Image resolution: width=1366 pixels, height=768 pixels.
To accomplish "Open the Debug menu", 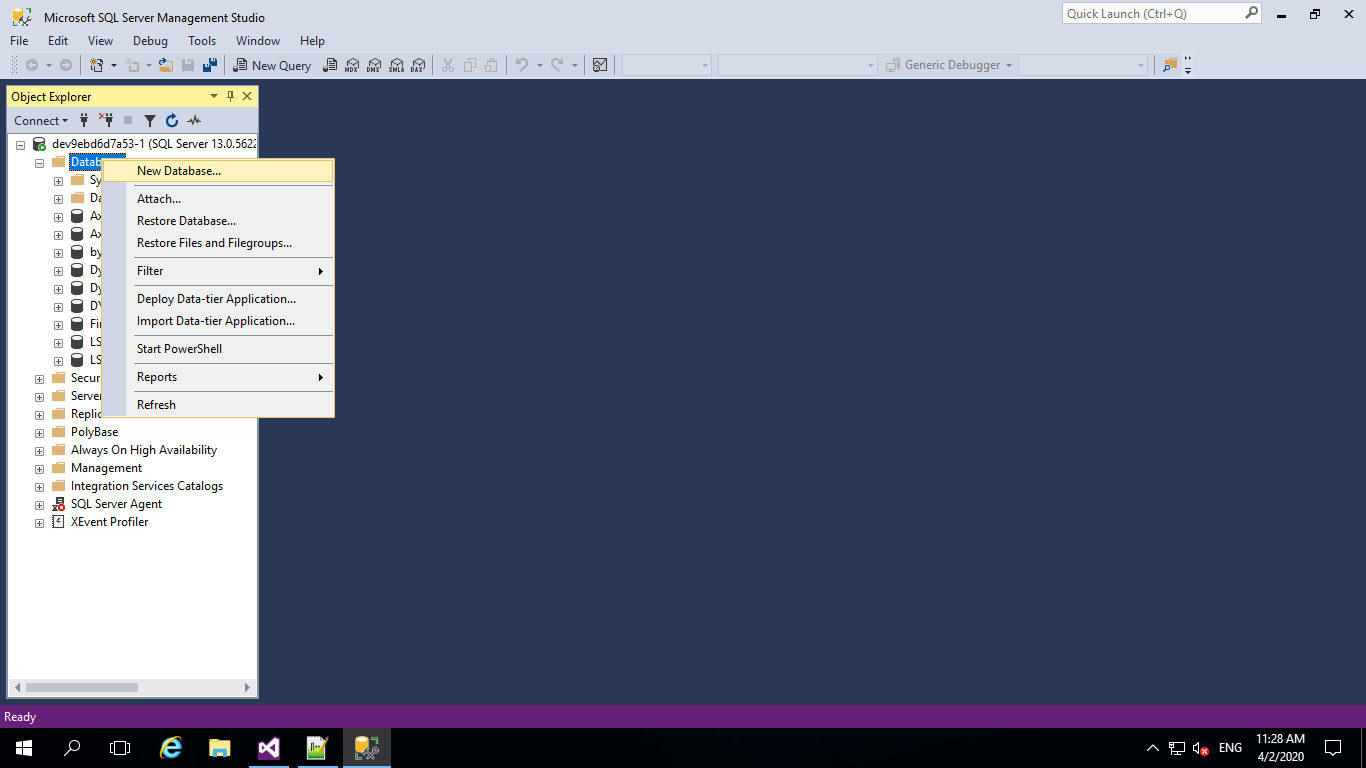I will point(150,41).
